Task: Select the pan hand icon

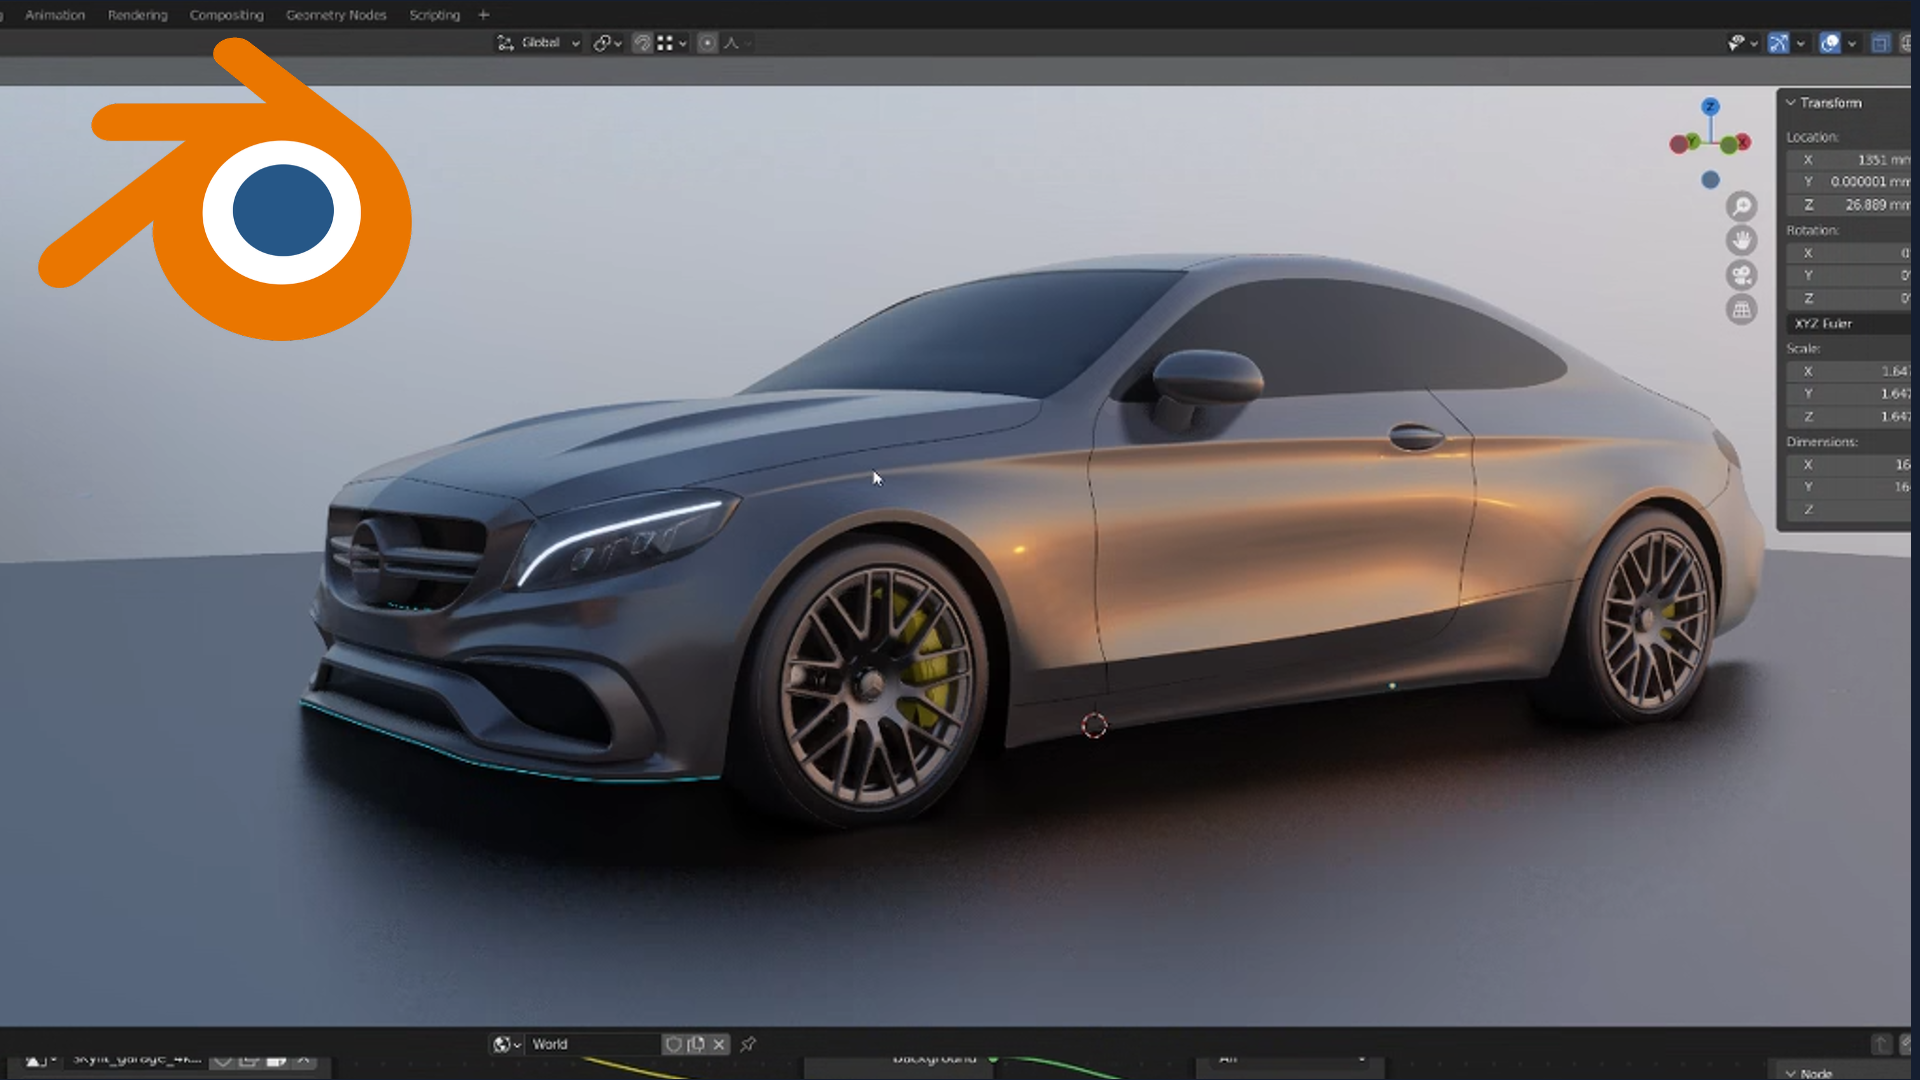Action: [x=1741, y=240]
